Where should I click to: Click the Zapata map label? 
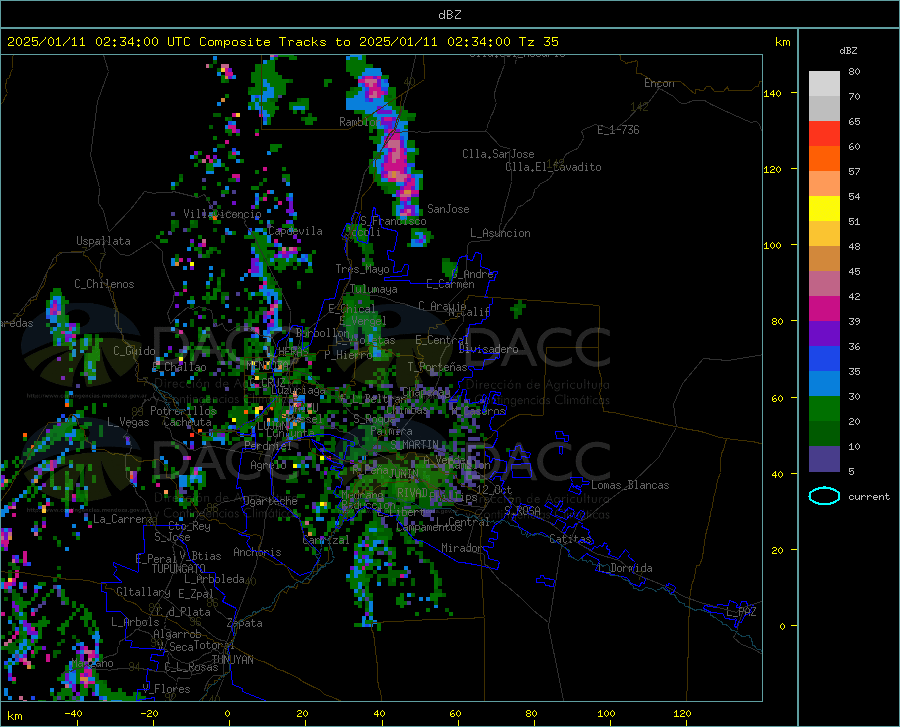point(245,623)
